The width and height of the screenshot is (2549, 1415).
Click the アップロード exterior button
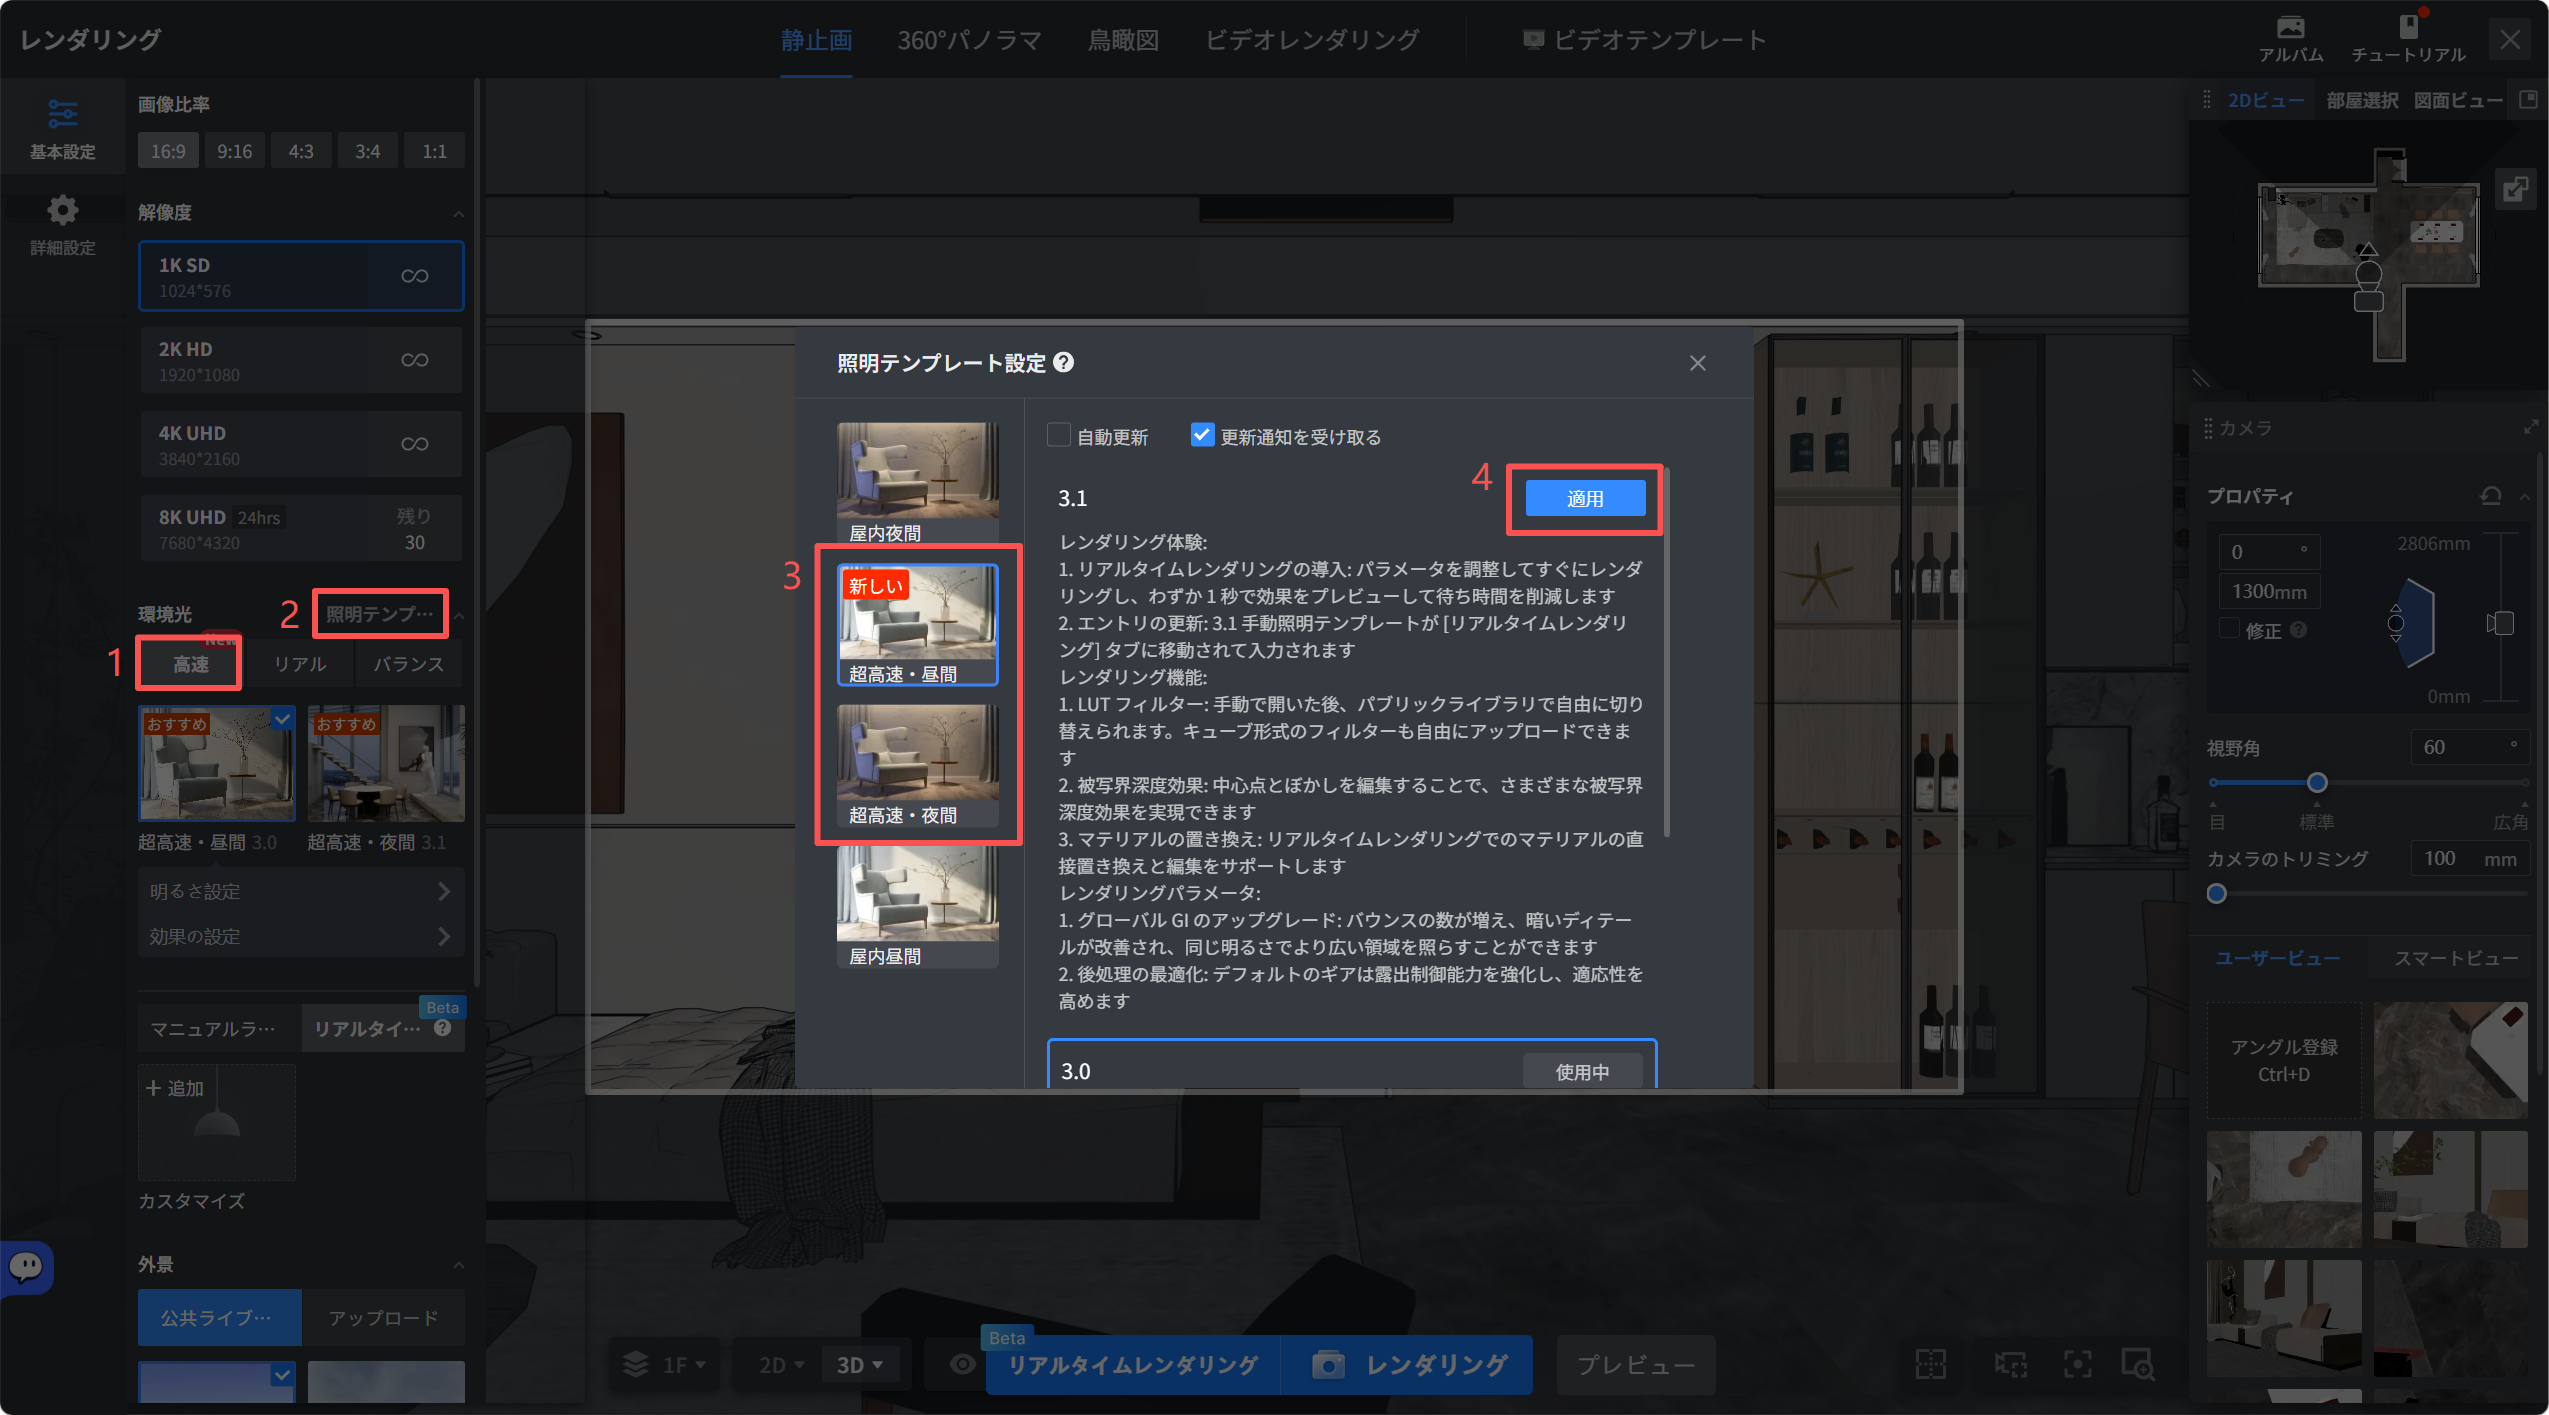(384, 1318)
